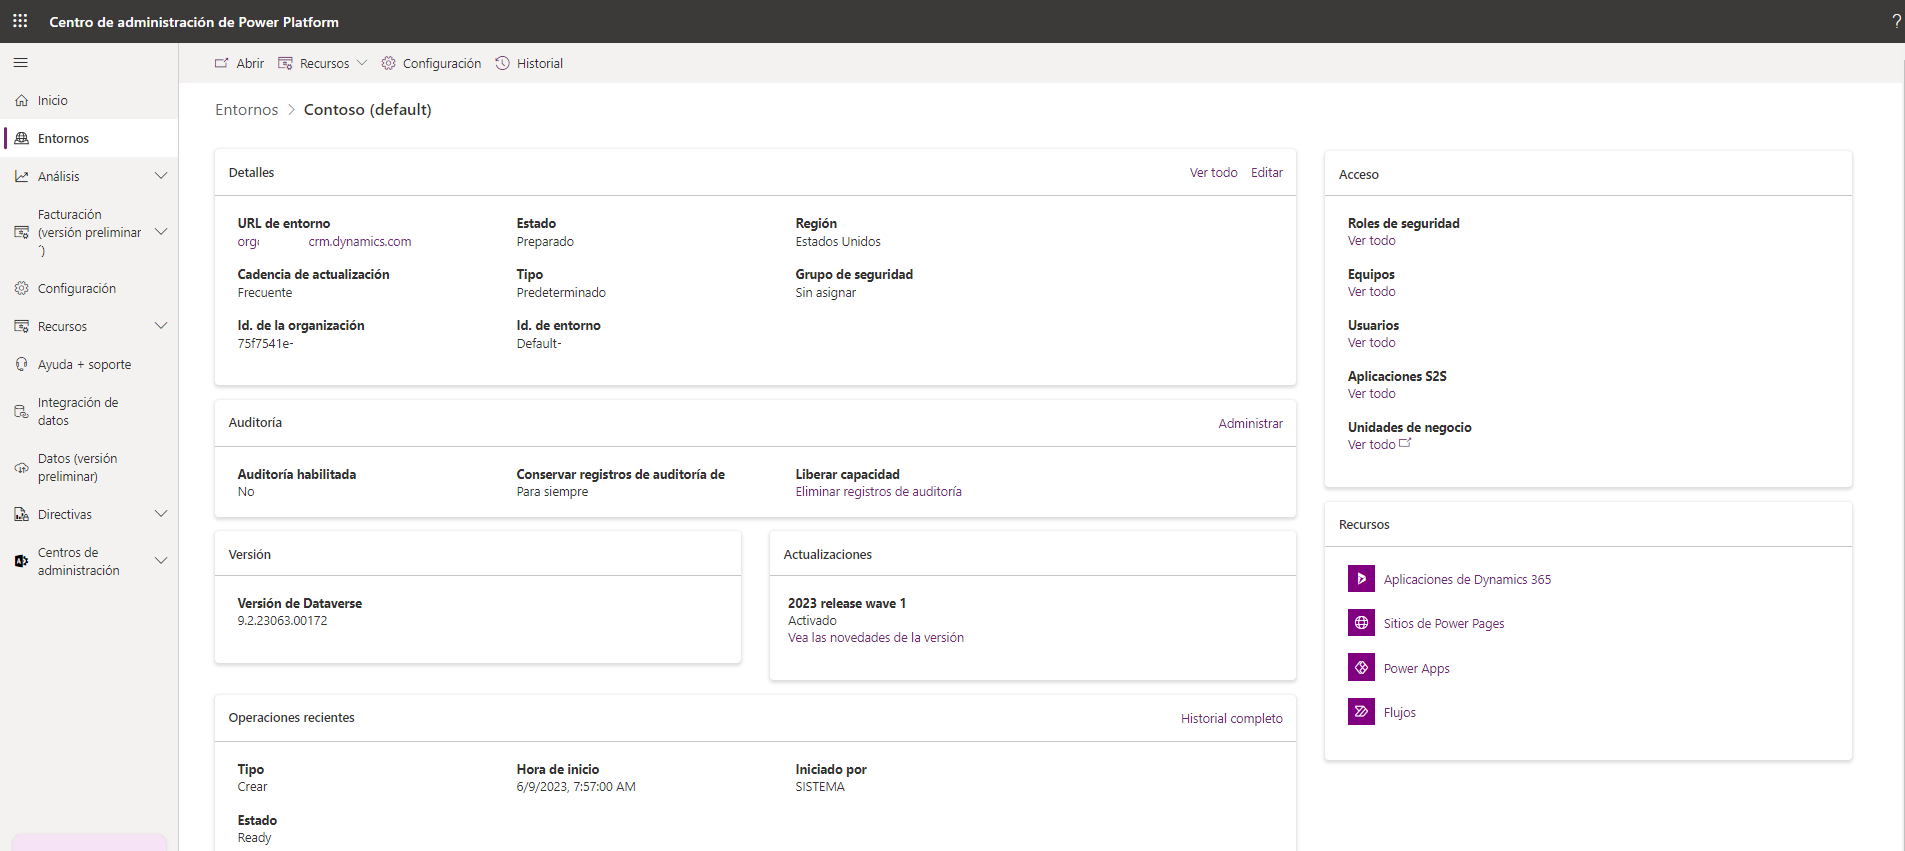Open the app launcher waffle icon

20,21
